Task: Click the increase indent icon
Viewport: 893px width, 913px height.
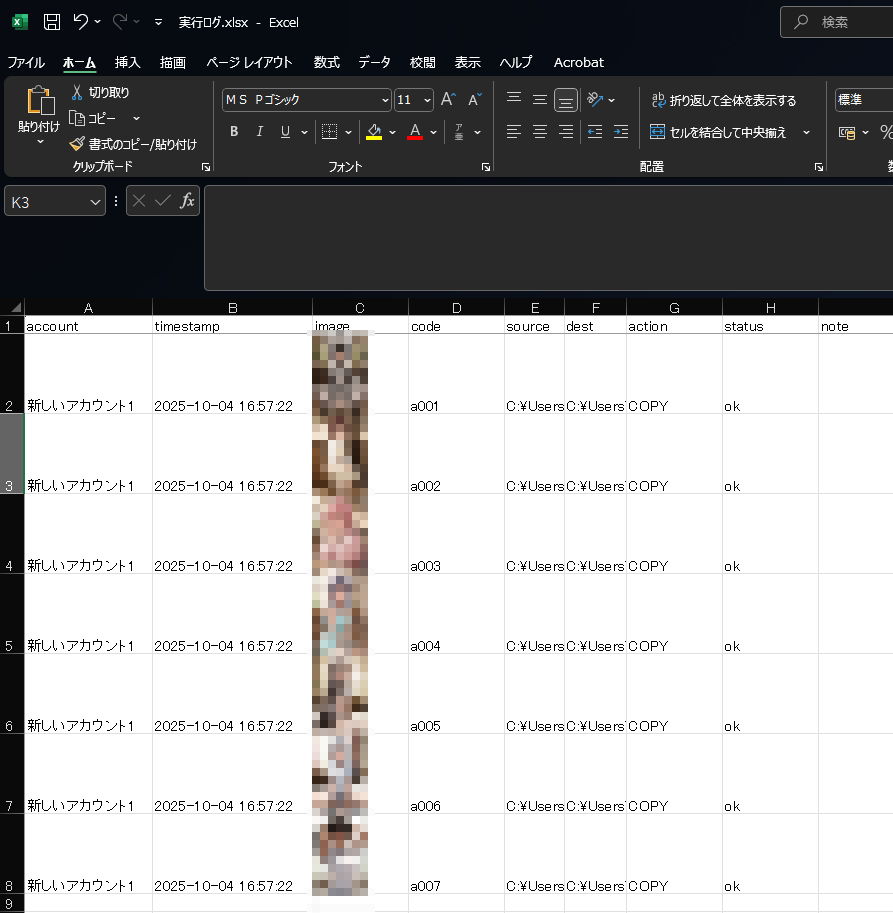Action: point(620,131)
